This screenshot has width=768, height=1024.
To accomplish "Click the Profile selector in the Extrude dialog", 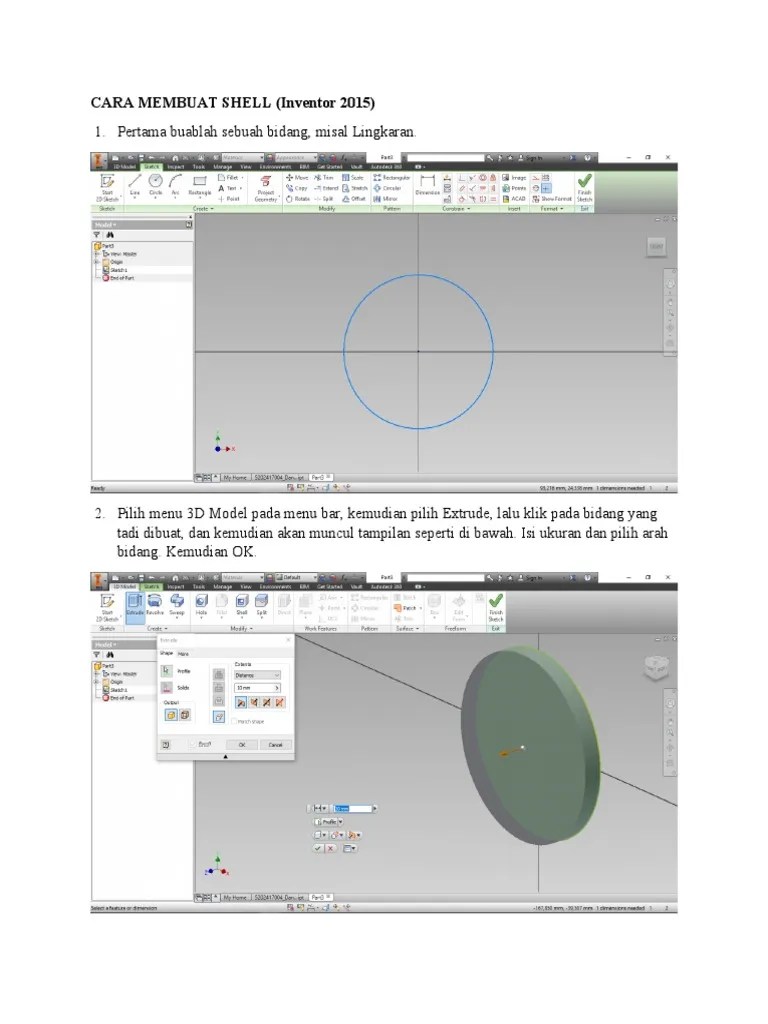I will coord(167,671).
